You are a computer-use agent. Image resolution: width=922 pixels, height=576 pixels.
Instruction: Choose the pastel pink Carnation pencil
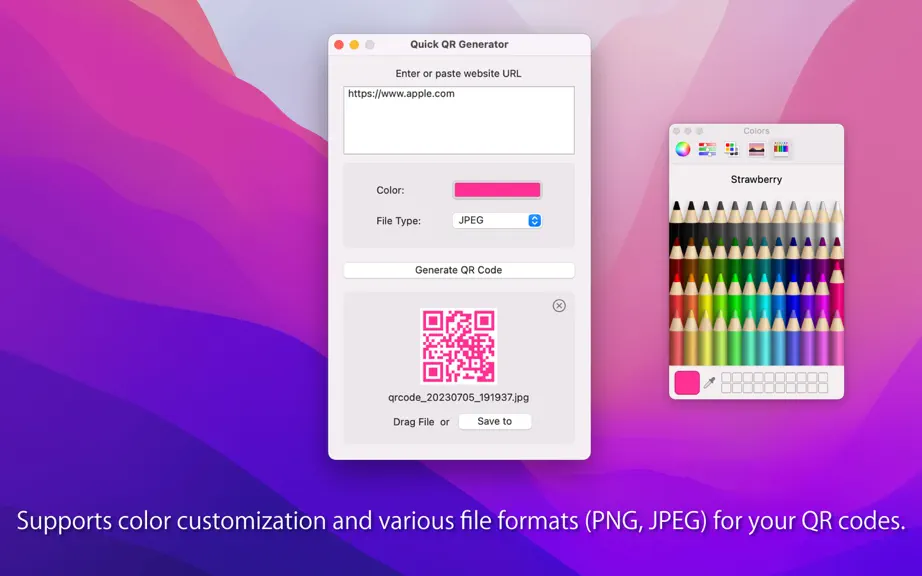click(836, 338)
